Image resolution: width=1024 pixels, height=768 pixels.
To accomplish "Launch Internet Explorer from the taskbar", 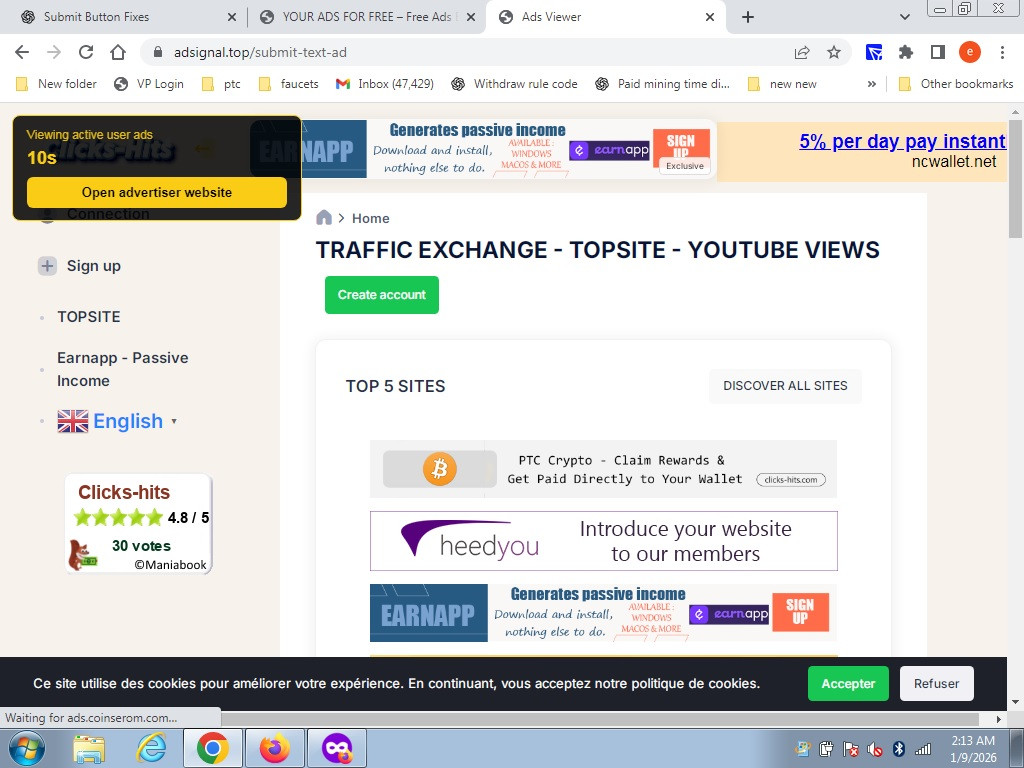I will pos(152,748).
